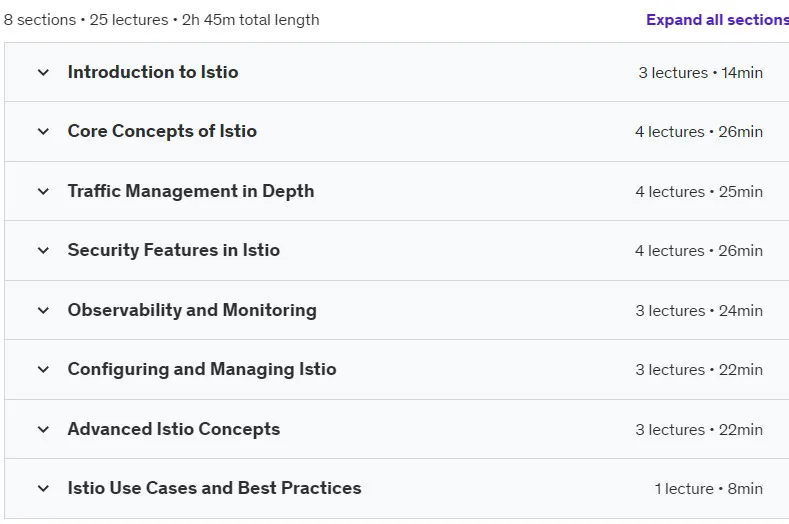
Task: Click '4 lectures • 26min' in Core Concepts row
Action: click(x=699, y=131)
